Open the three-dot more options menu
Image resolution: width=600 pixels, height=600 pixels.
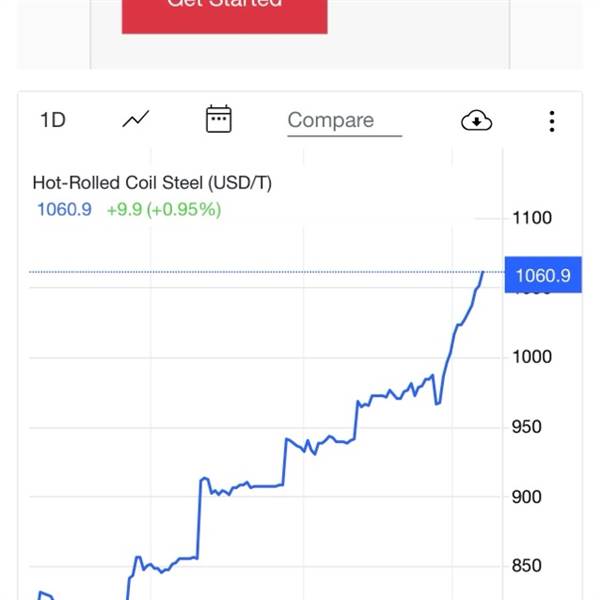coord(551,121)
